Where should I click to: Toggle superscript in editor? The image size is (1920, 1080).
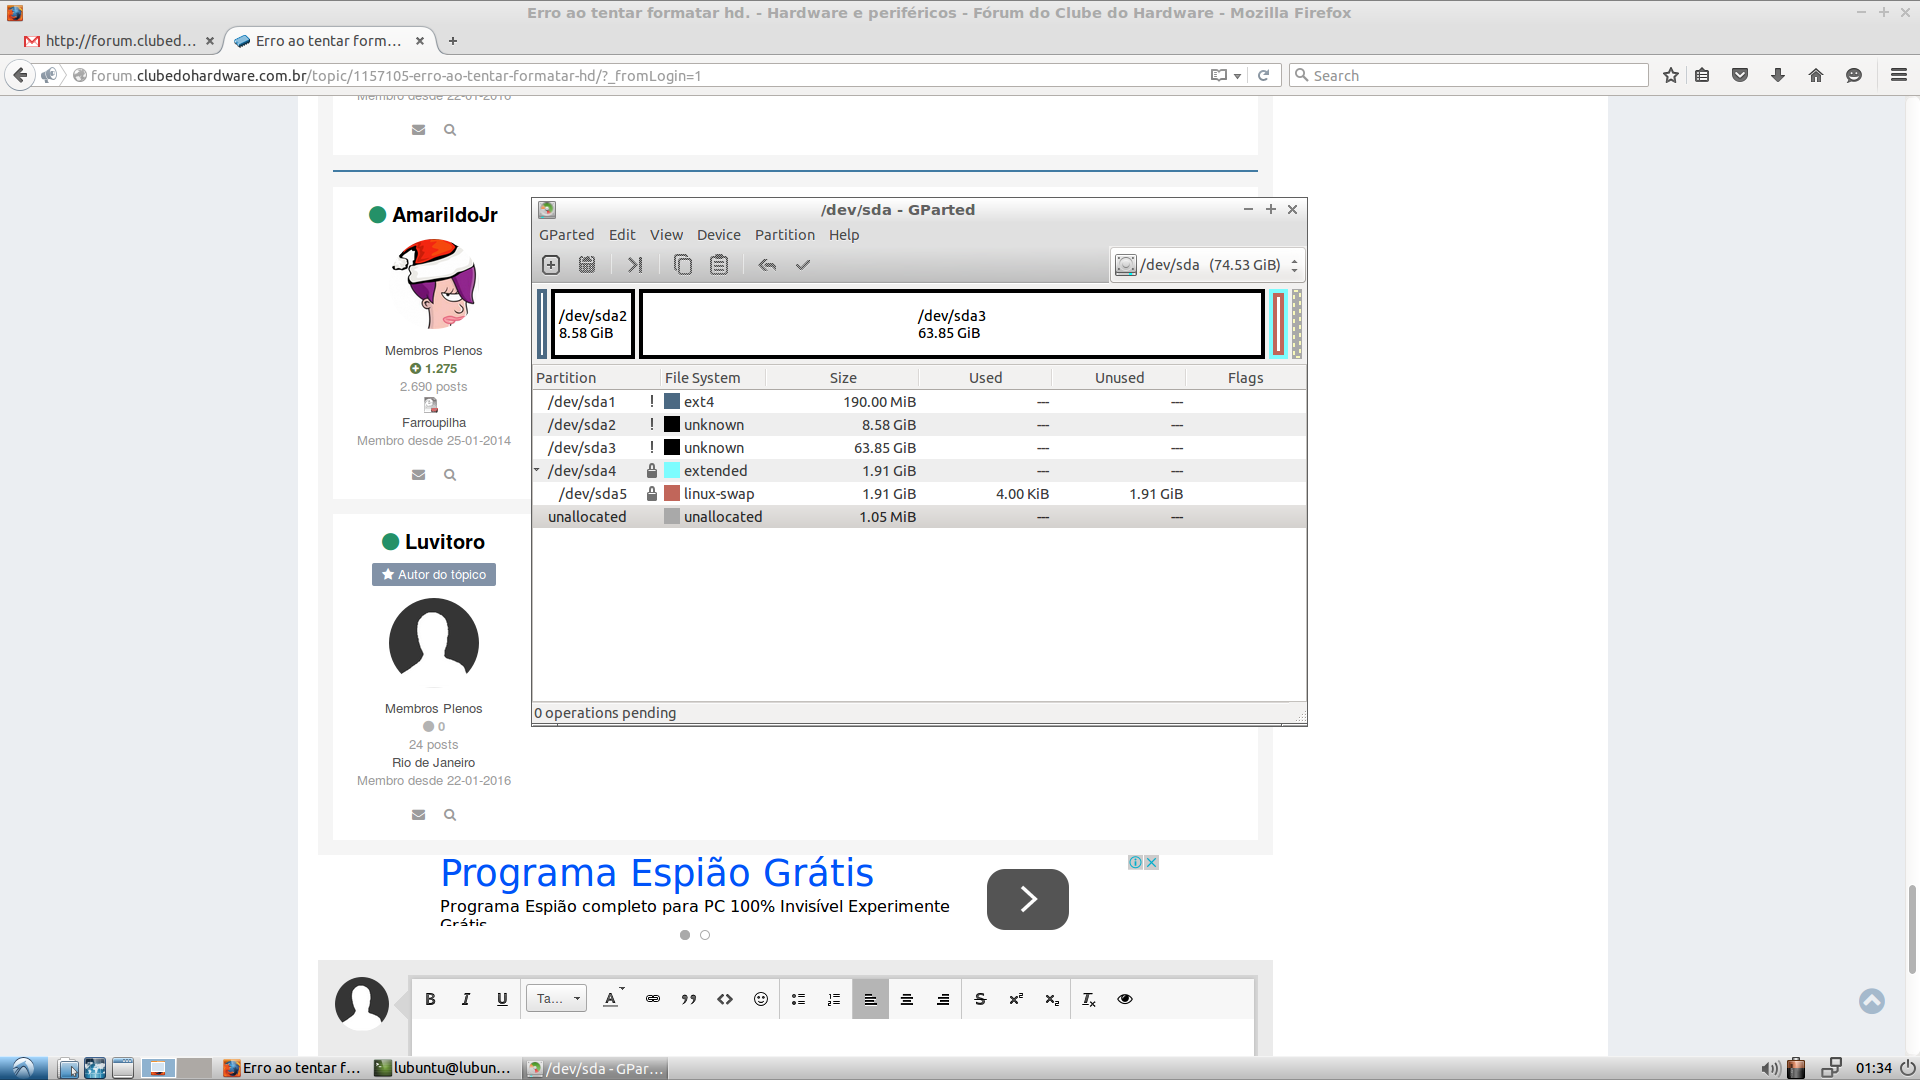(x=1016, y=999)
